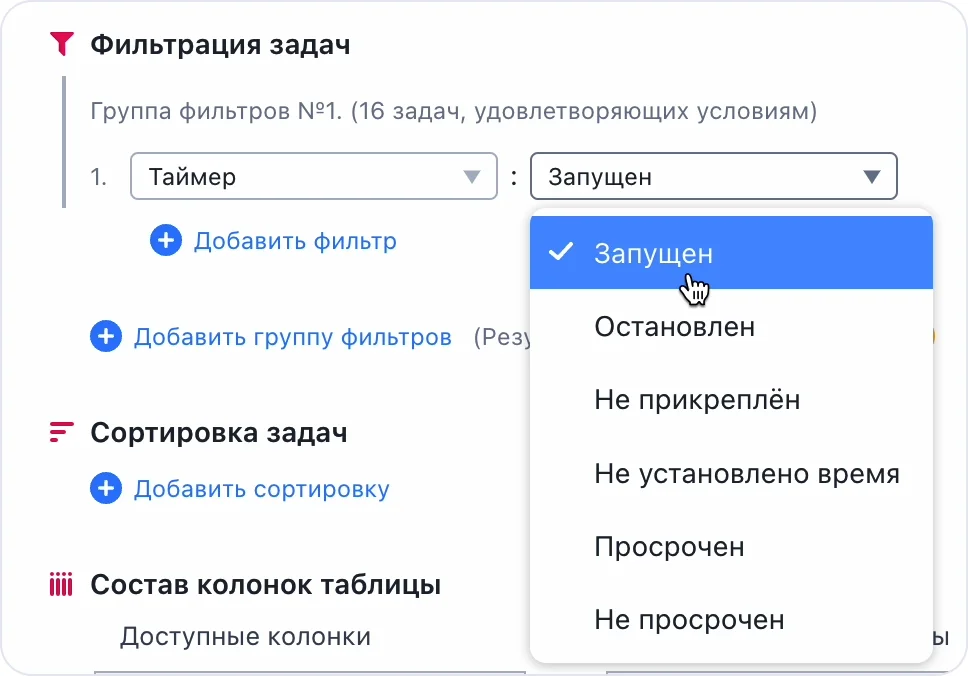This screenshot has height=676, width=968.
Task: Open the Таймер filter field dropdown
Action: pos(300,177)
